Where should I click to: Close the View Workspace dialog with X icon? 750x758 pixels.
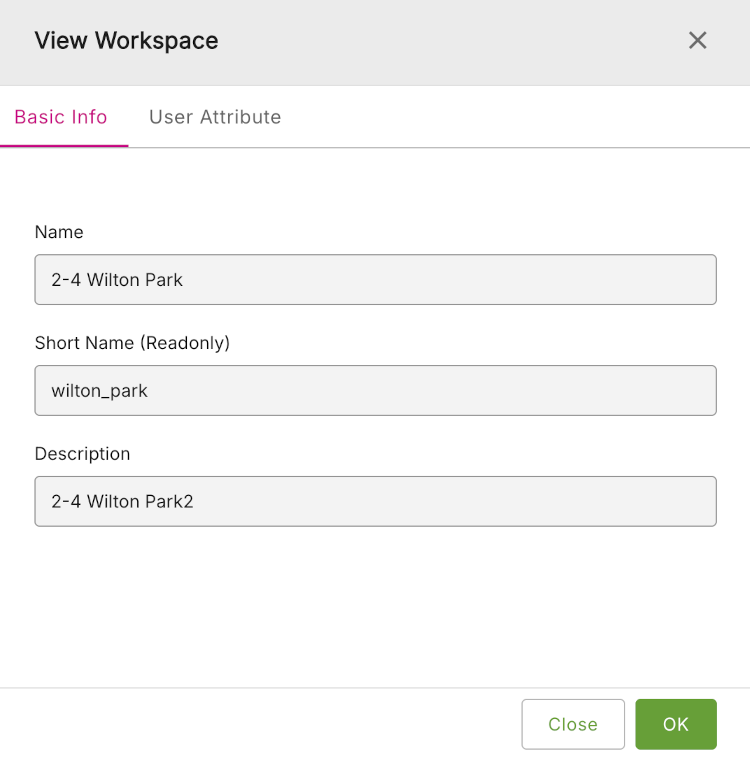pos(697,40)
